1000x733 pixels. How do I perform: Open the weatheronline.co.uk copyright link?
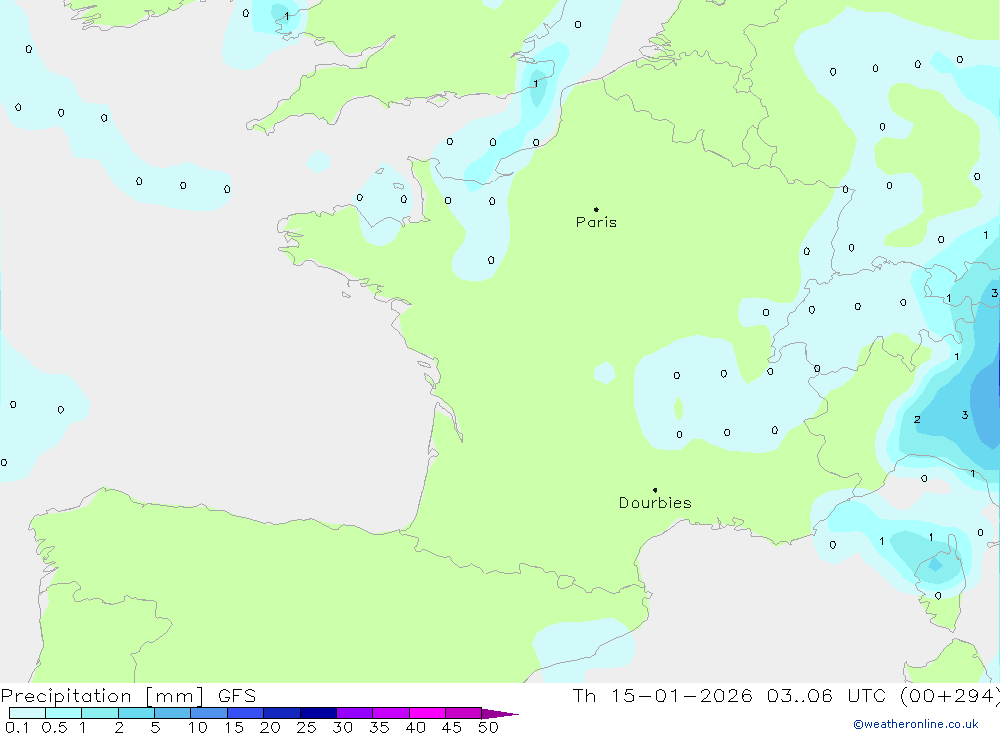click(915, 724)
